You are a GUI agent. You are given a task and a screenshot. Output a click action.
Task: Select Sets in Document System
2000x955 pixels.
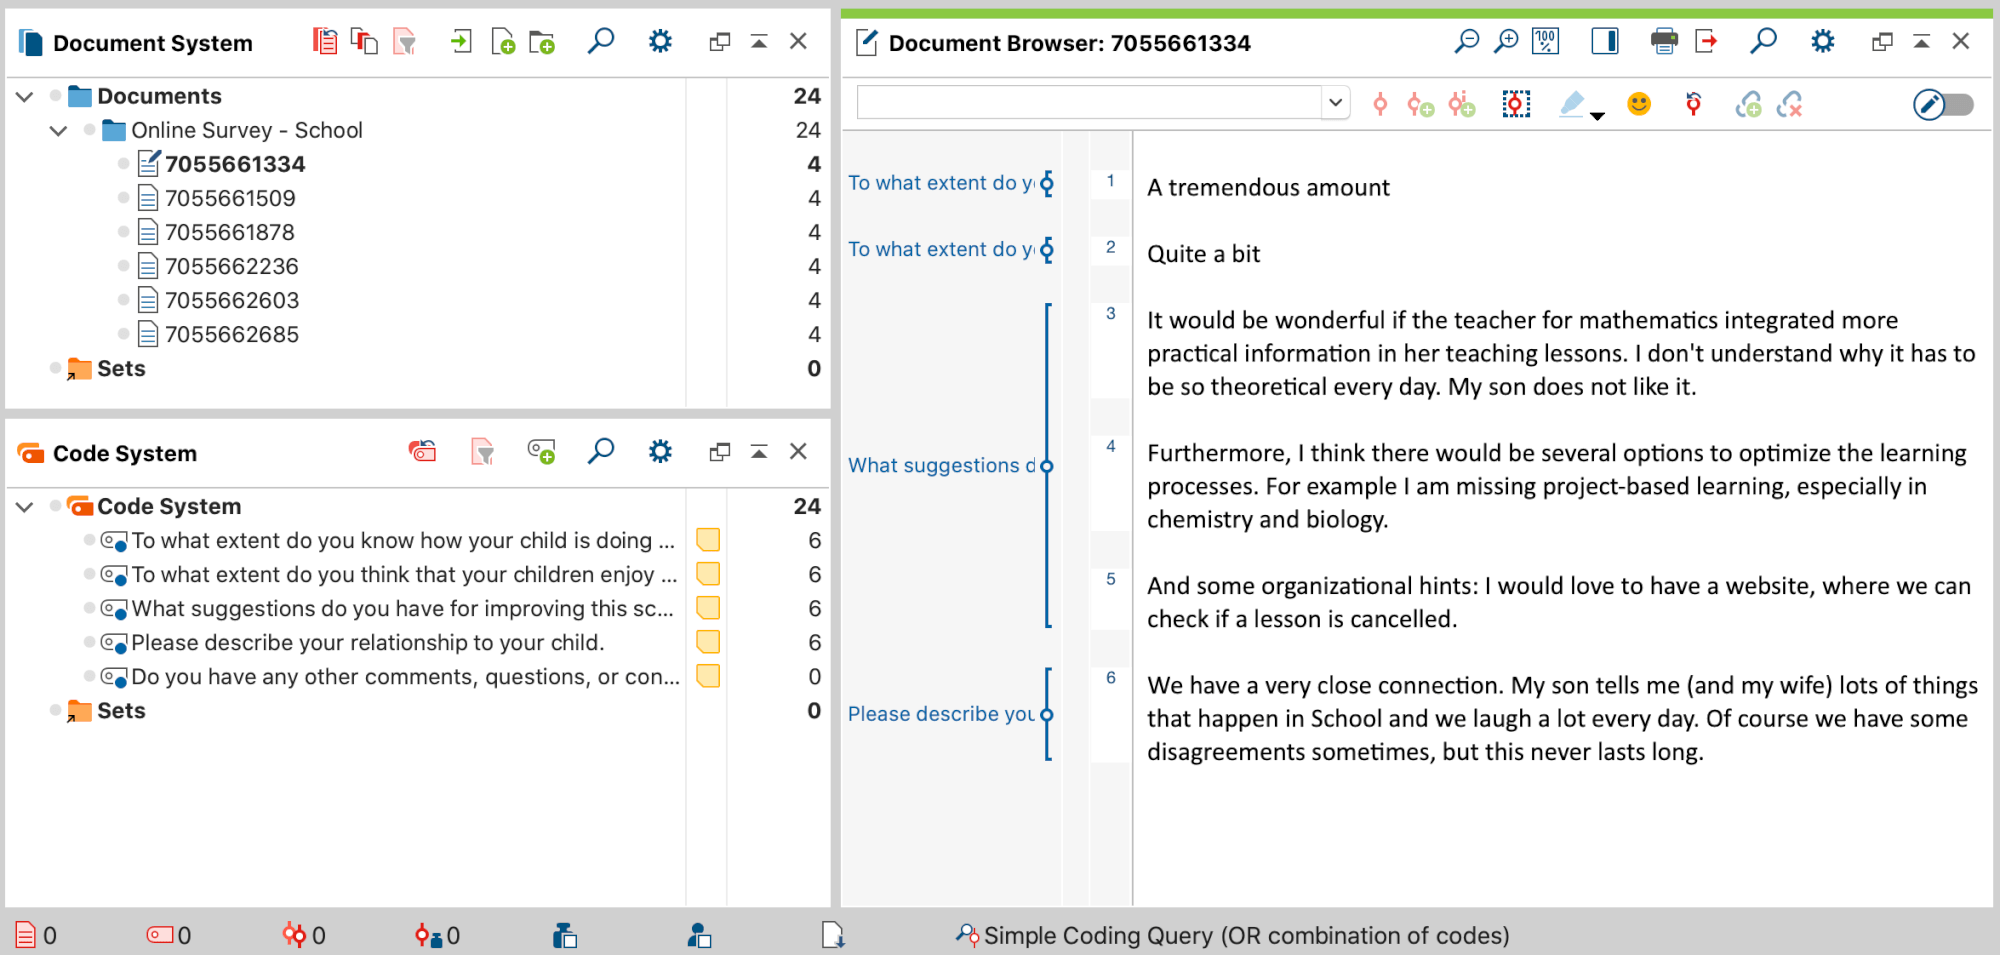[121, 368]
